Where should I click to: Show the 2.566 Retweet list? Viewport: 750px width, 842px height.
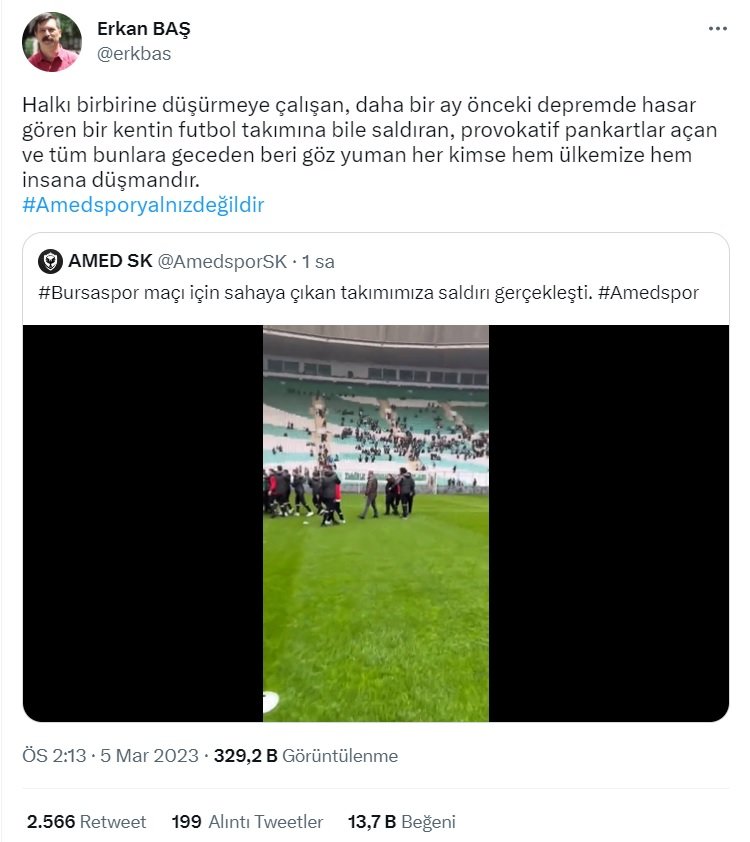(x=86, y=822)
